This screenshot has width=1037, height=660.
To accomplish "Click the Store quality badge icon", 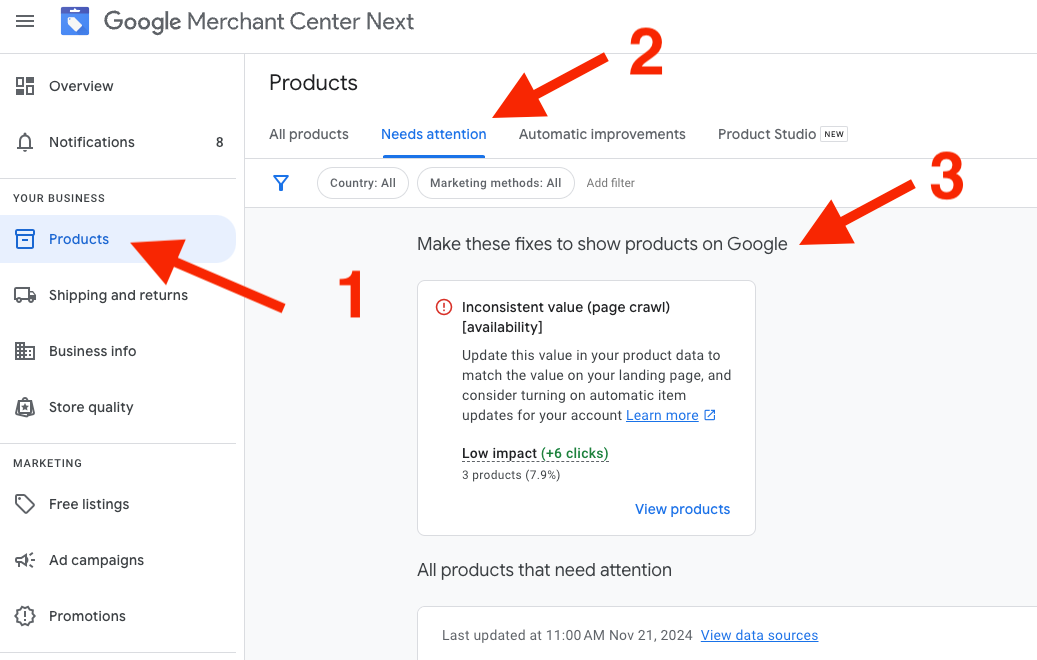I will coord(25,407).
